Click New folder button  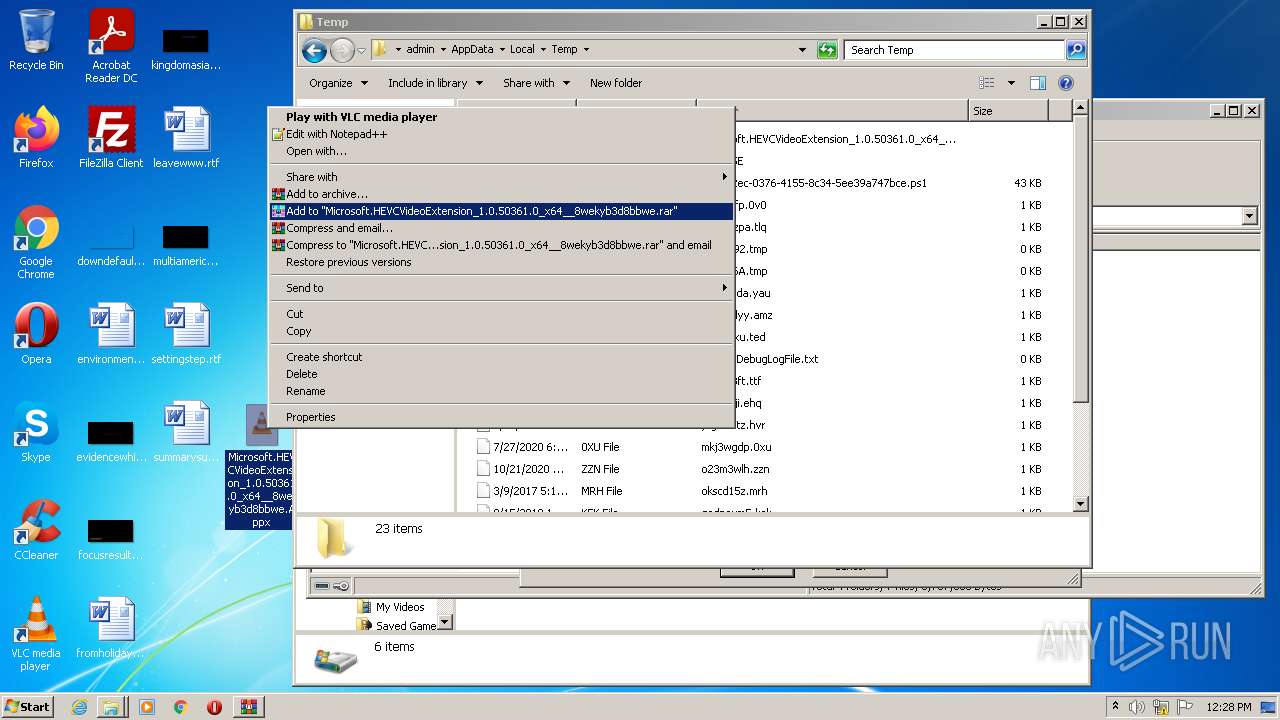click(616, 83)
